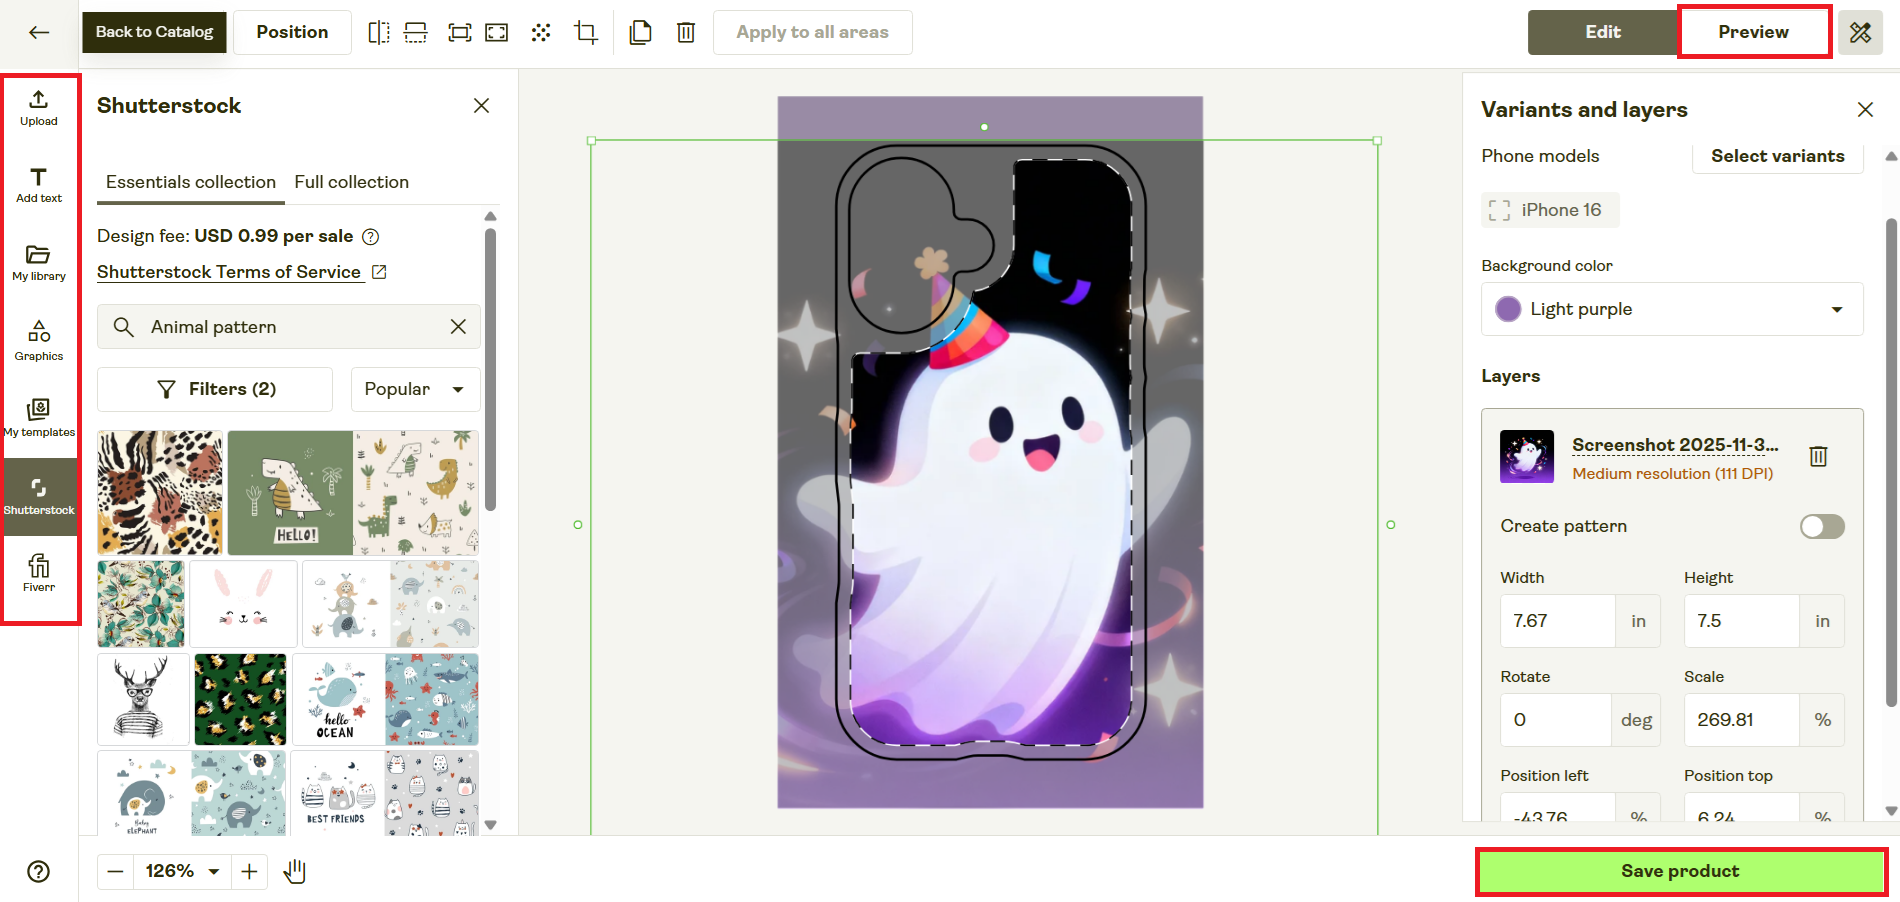Open the Fiverr panel
The height and width of the screenshot is (902, 1900).
coord(38,572)
